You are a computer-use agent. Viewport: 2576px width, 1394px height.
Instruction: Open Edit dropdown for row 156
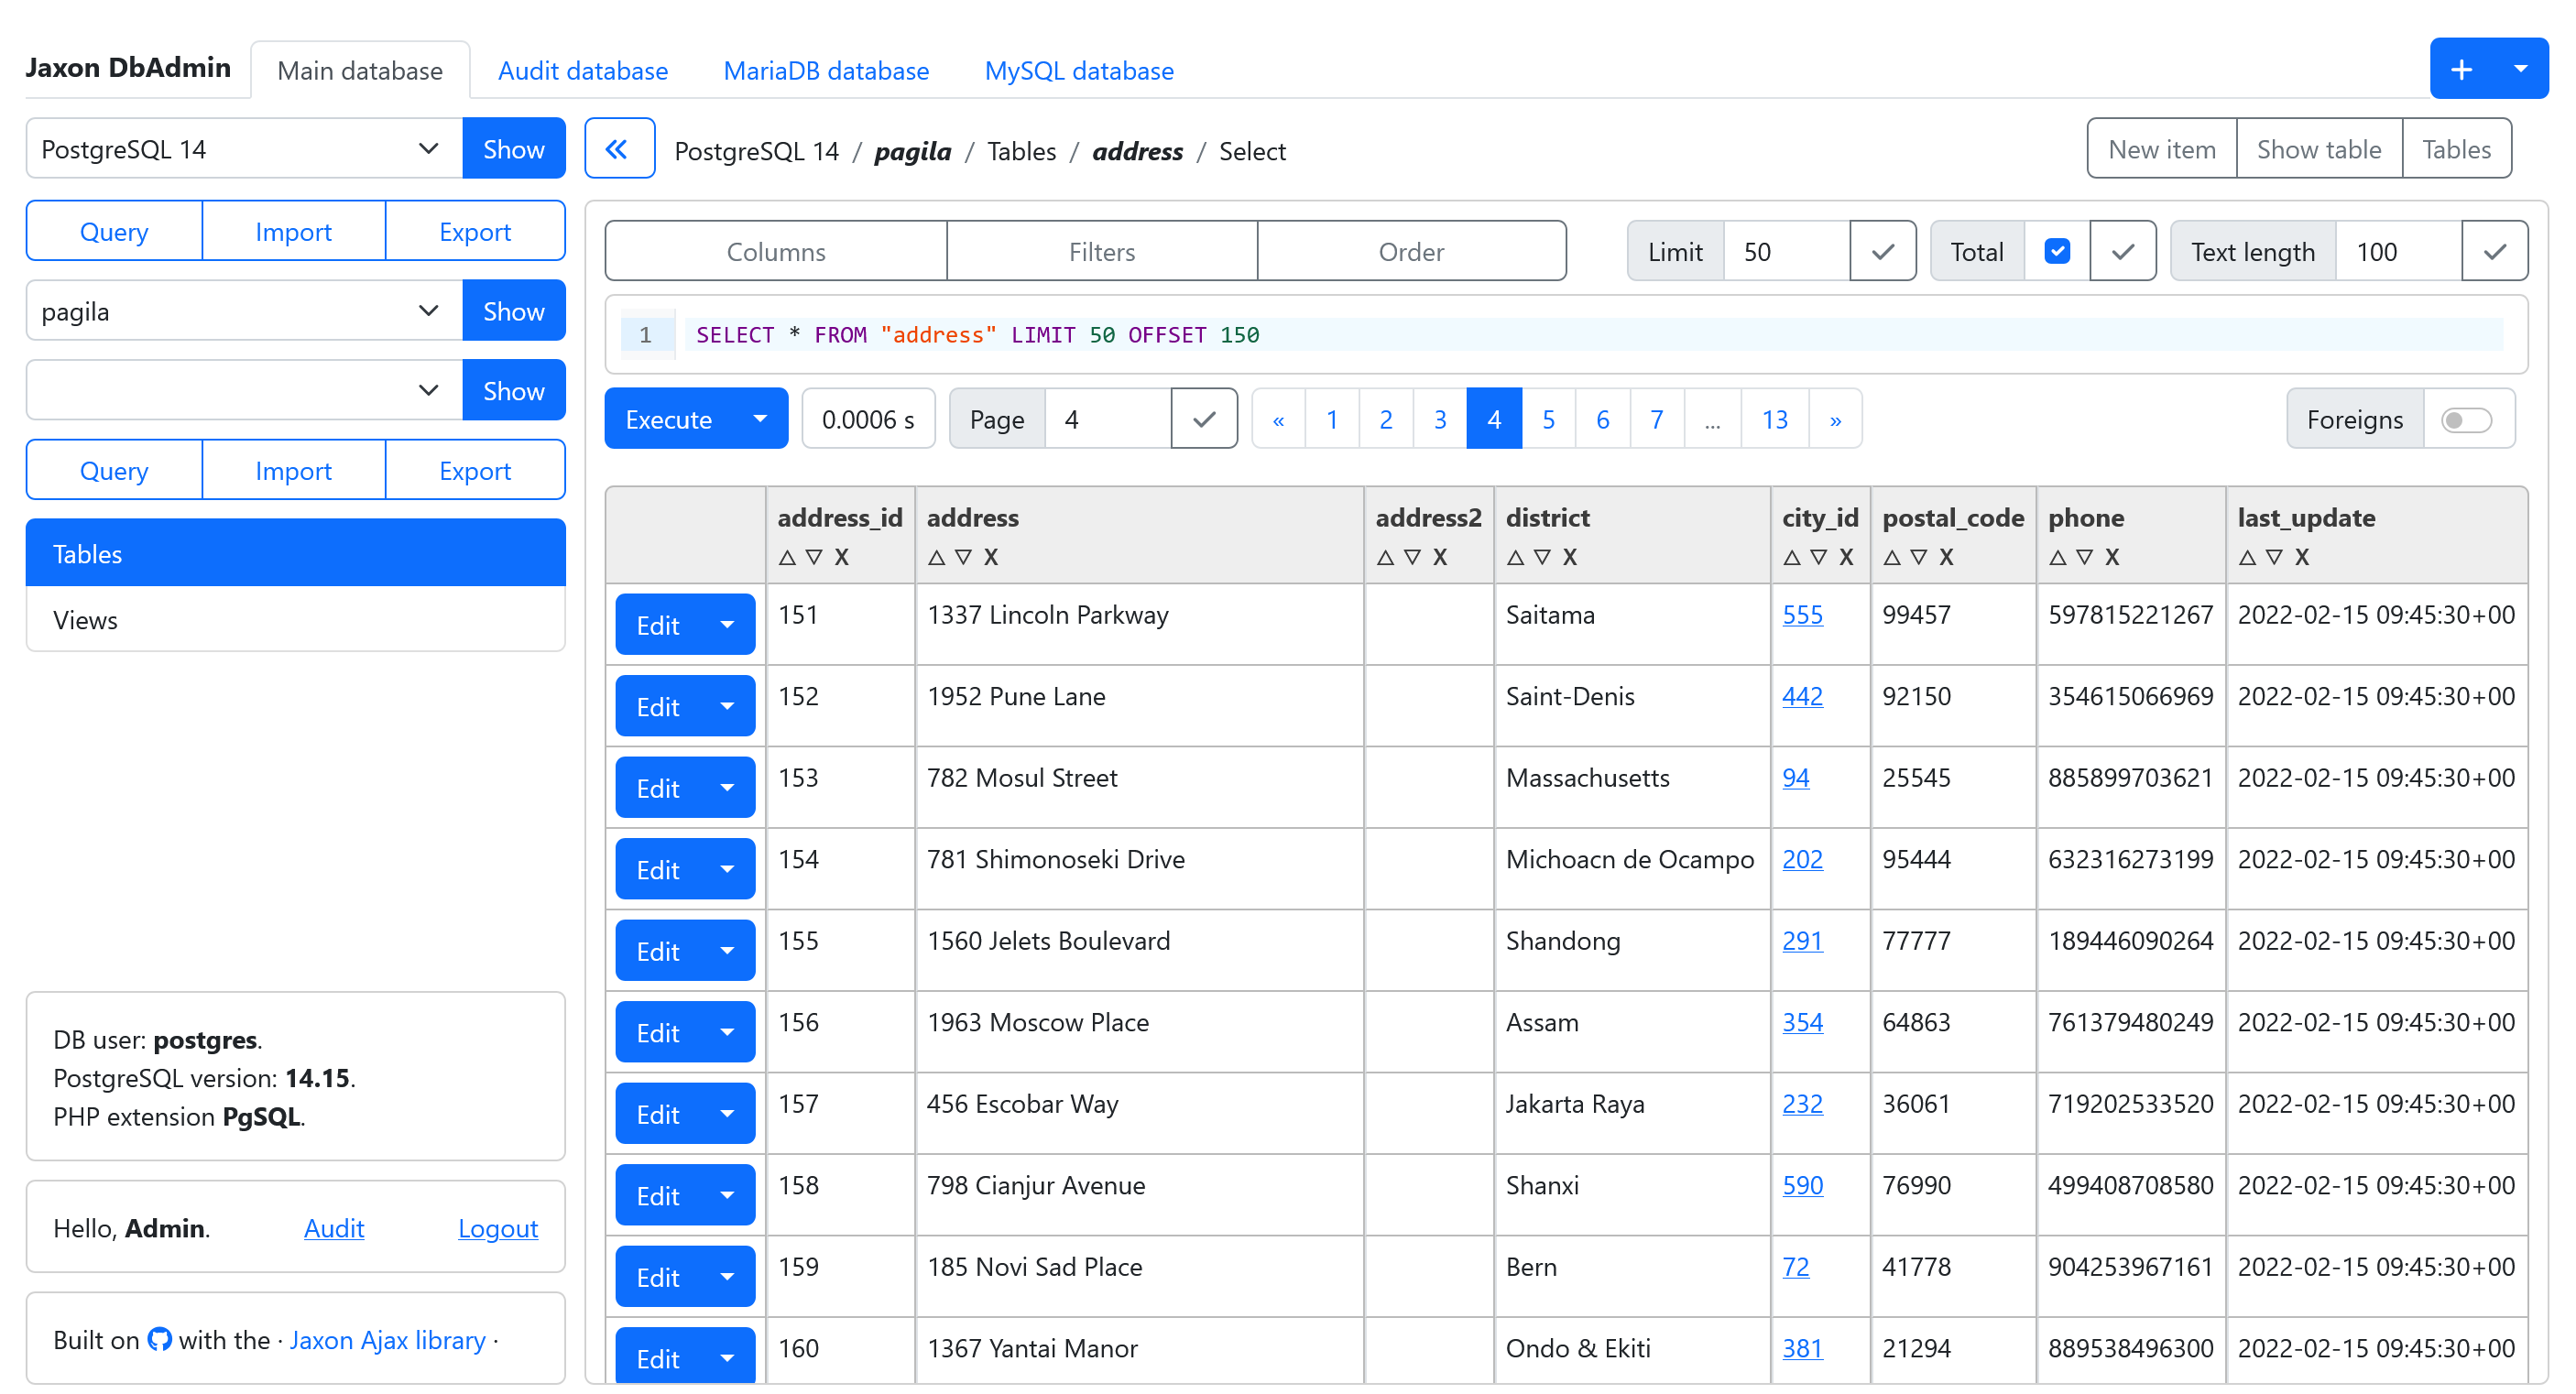pos(727,1032)
